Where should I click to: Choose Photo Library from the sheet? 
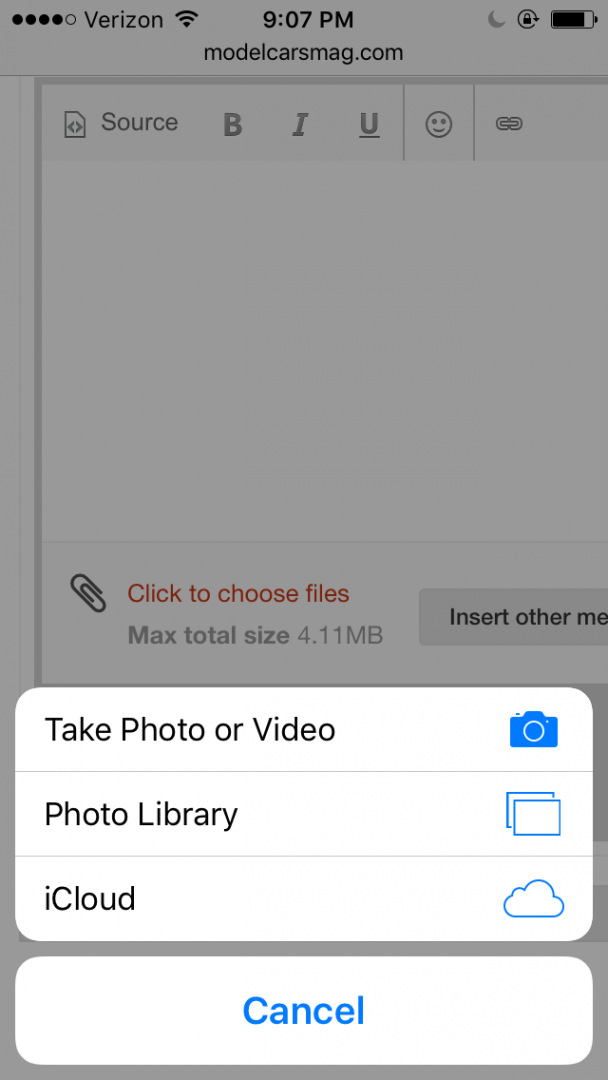coord(141,813)
